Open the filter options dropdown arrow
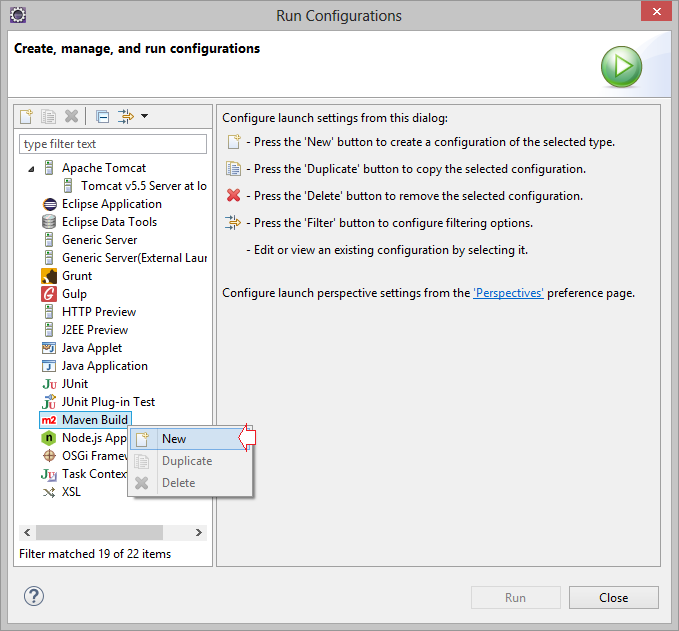679x631 pixels. pos(145,116)
